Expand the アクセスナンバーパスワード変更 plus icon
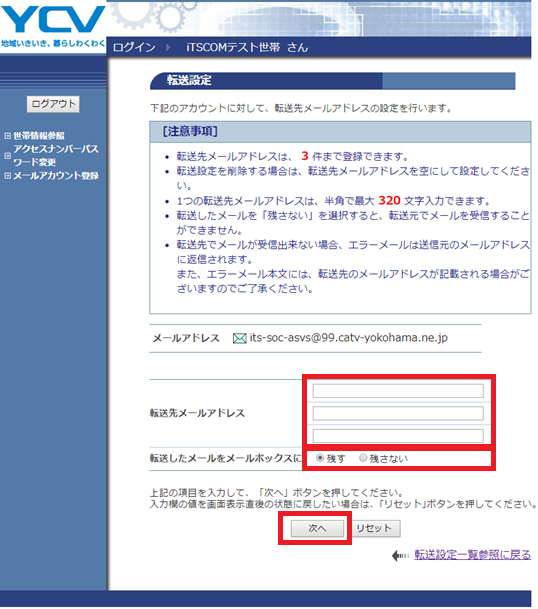538x609 pixels. pos(7,155)
